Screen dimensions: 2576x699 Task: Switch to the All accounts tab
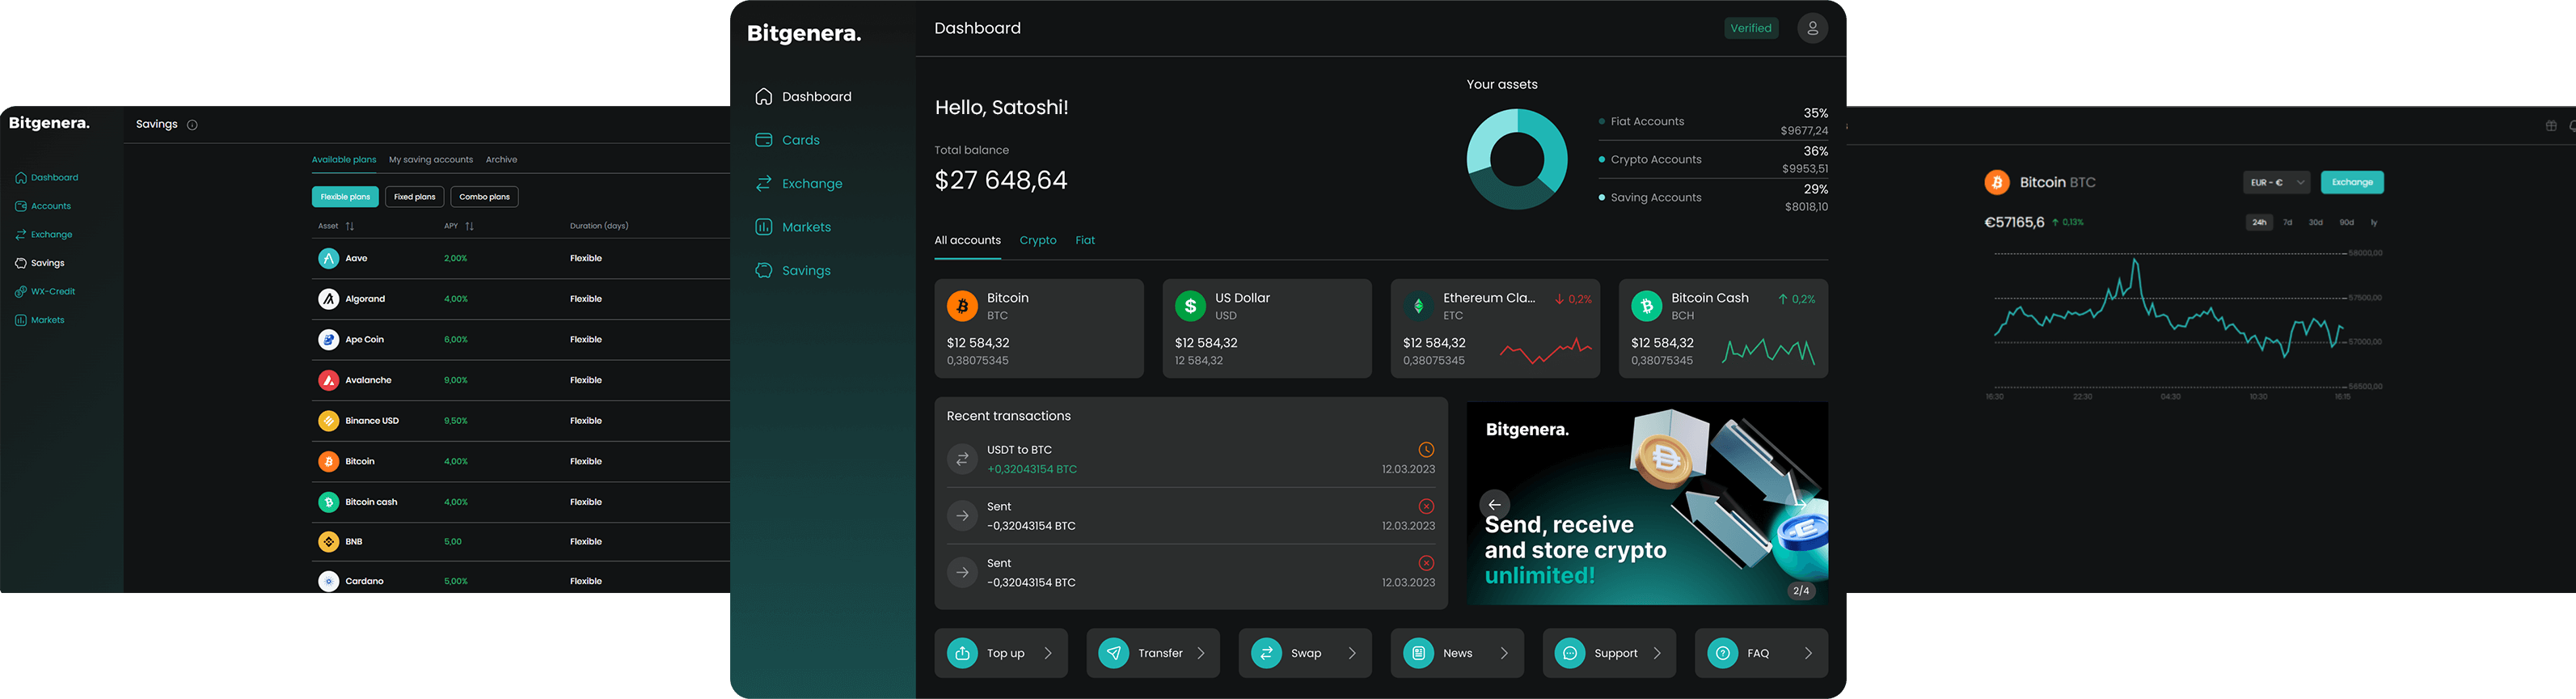pyautogui.click(x=967, y=240)
